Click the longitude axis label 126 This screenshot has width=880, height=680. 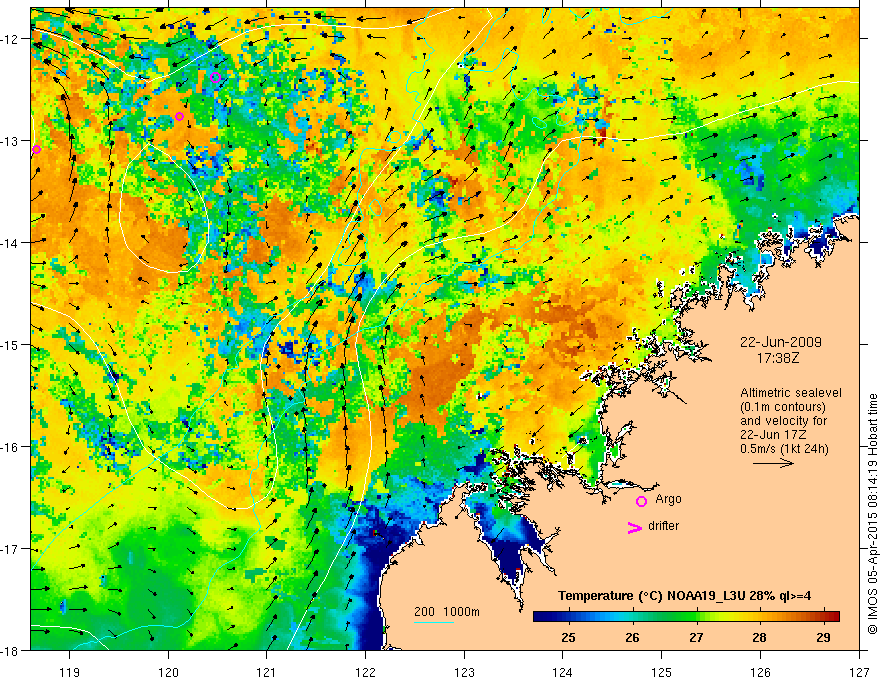click(x=760, y=672)
